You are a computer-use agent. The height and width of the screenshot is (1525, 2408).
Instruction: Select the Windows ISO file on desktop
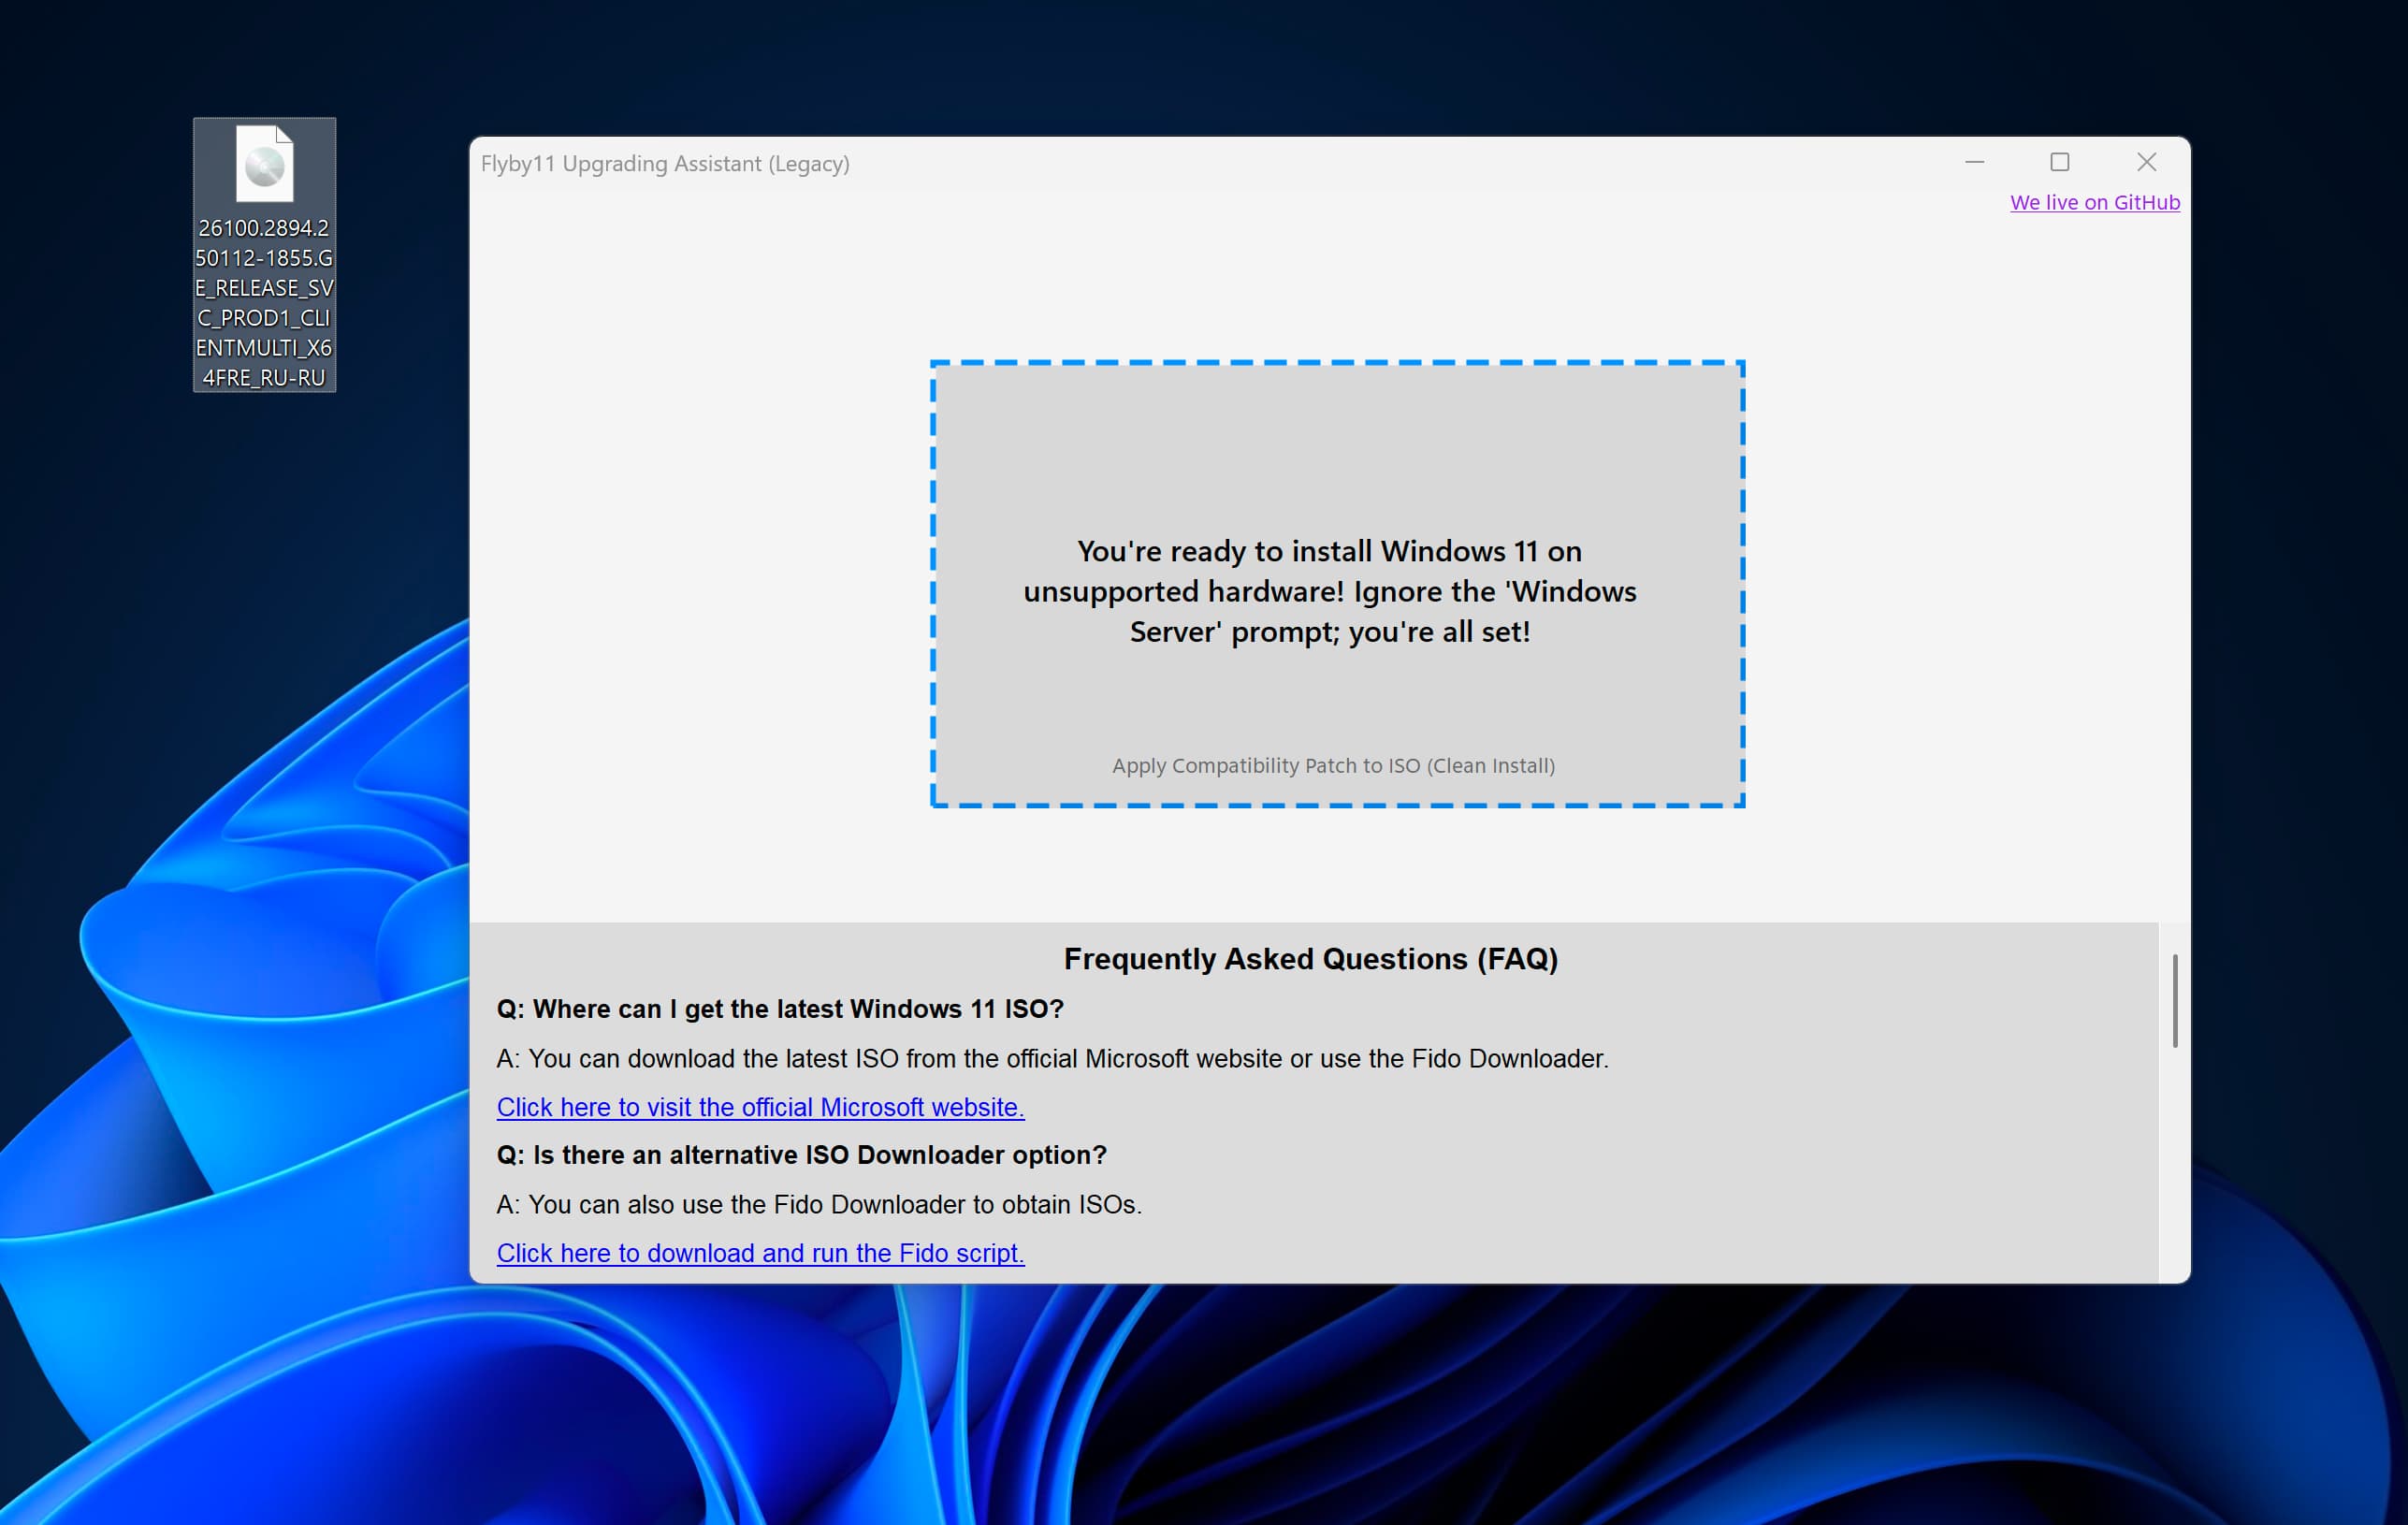click(x=264, y=255)
